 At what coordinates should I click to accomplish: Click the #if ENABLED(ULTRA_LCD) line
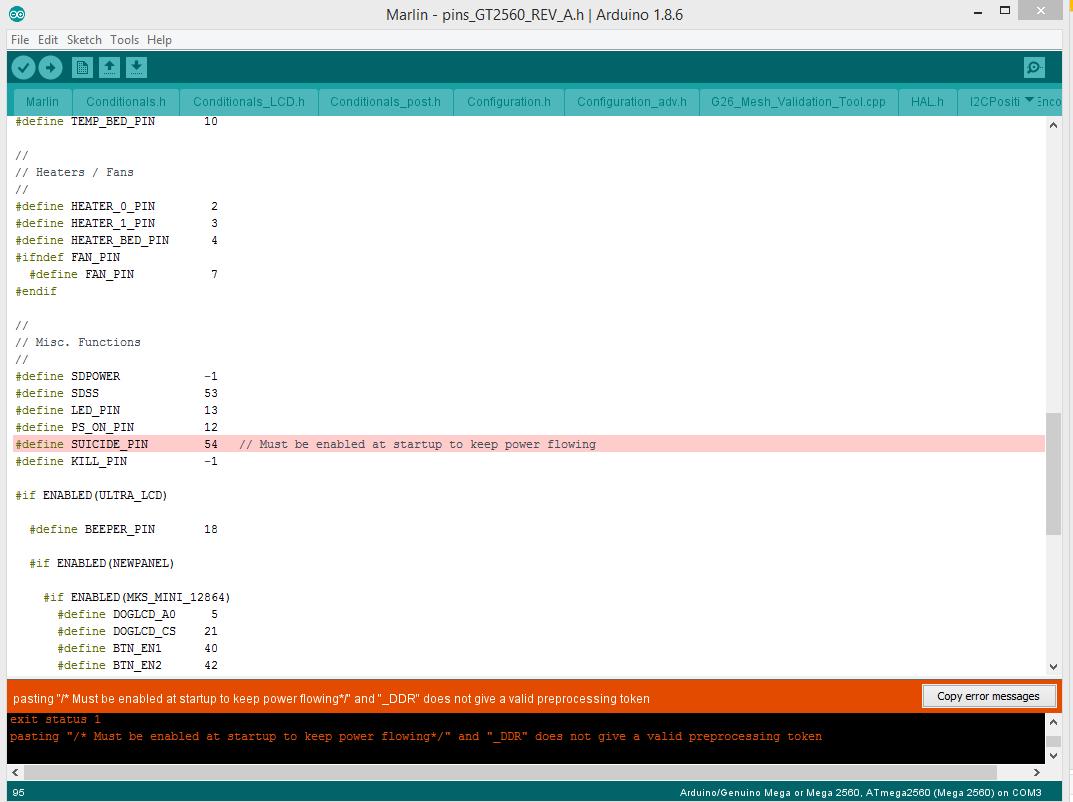point(91,495)
